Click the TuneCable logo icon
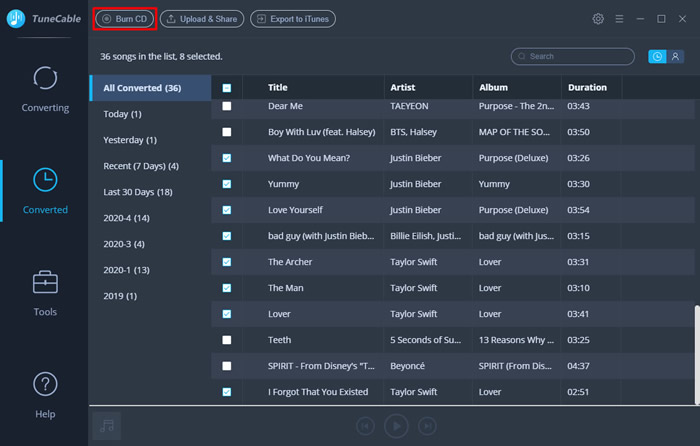 click(16, 18)
